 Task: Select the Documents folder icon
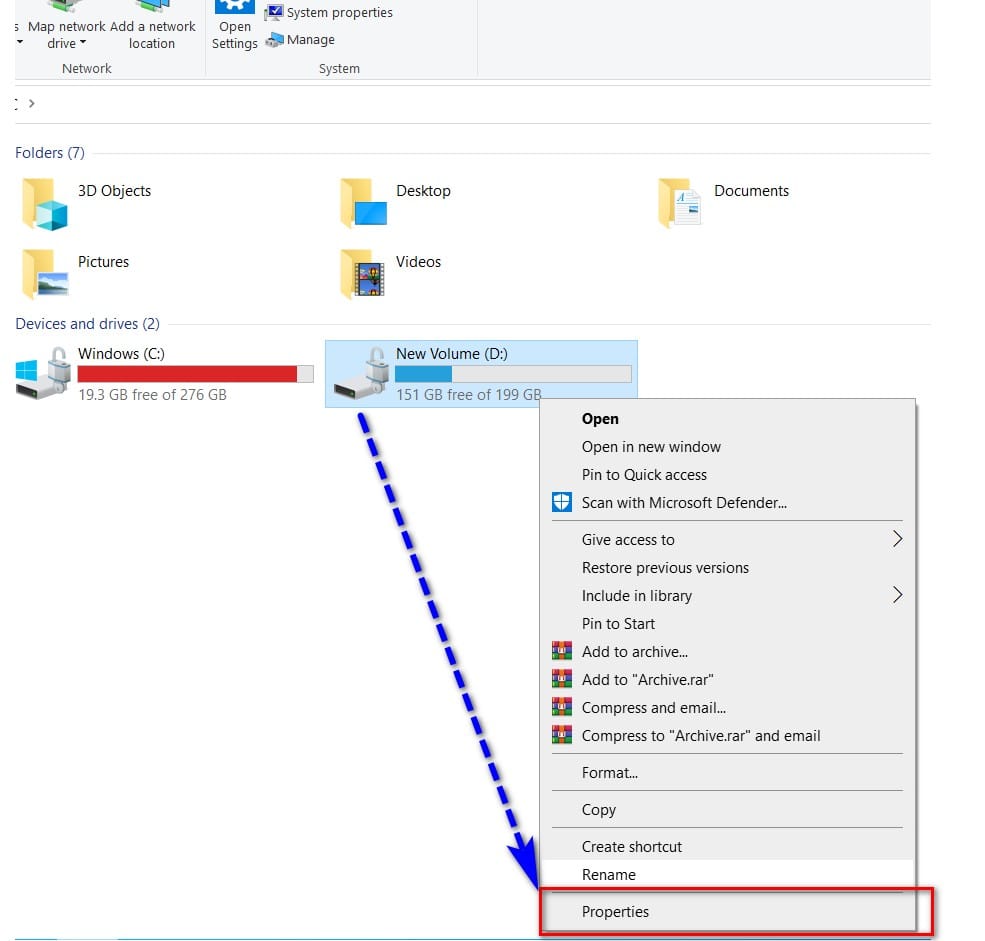(x=680, y=203)
